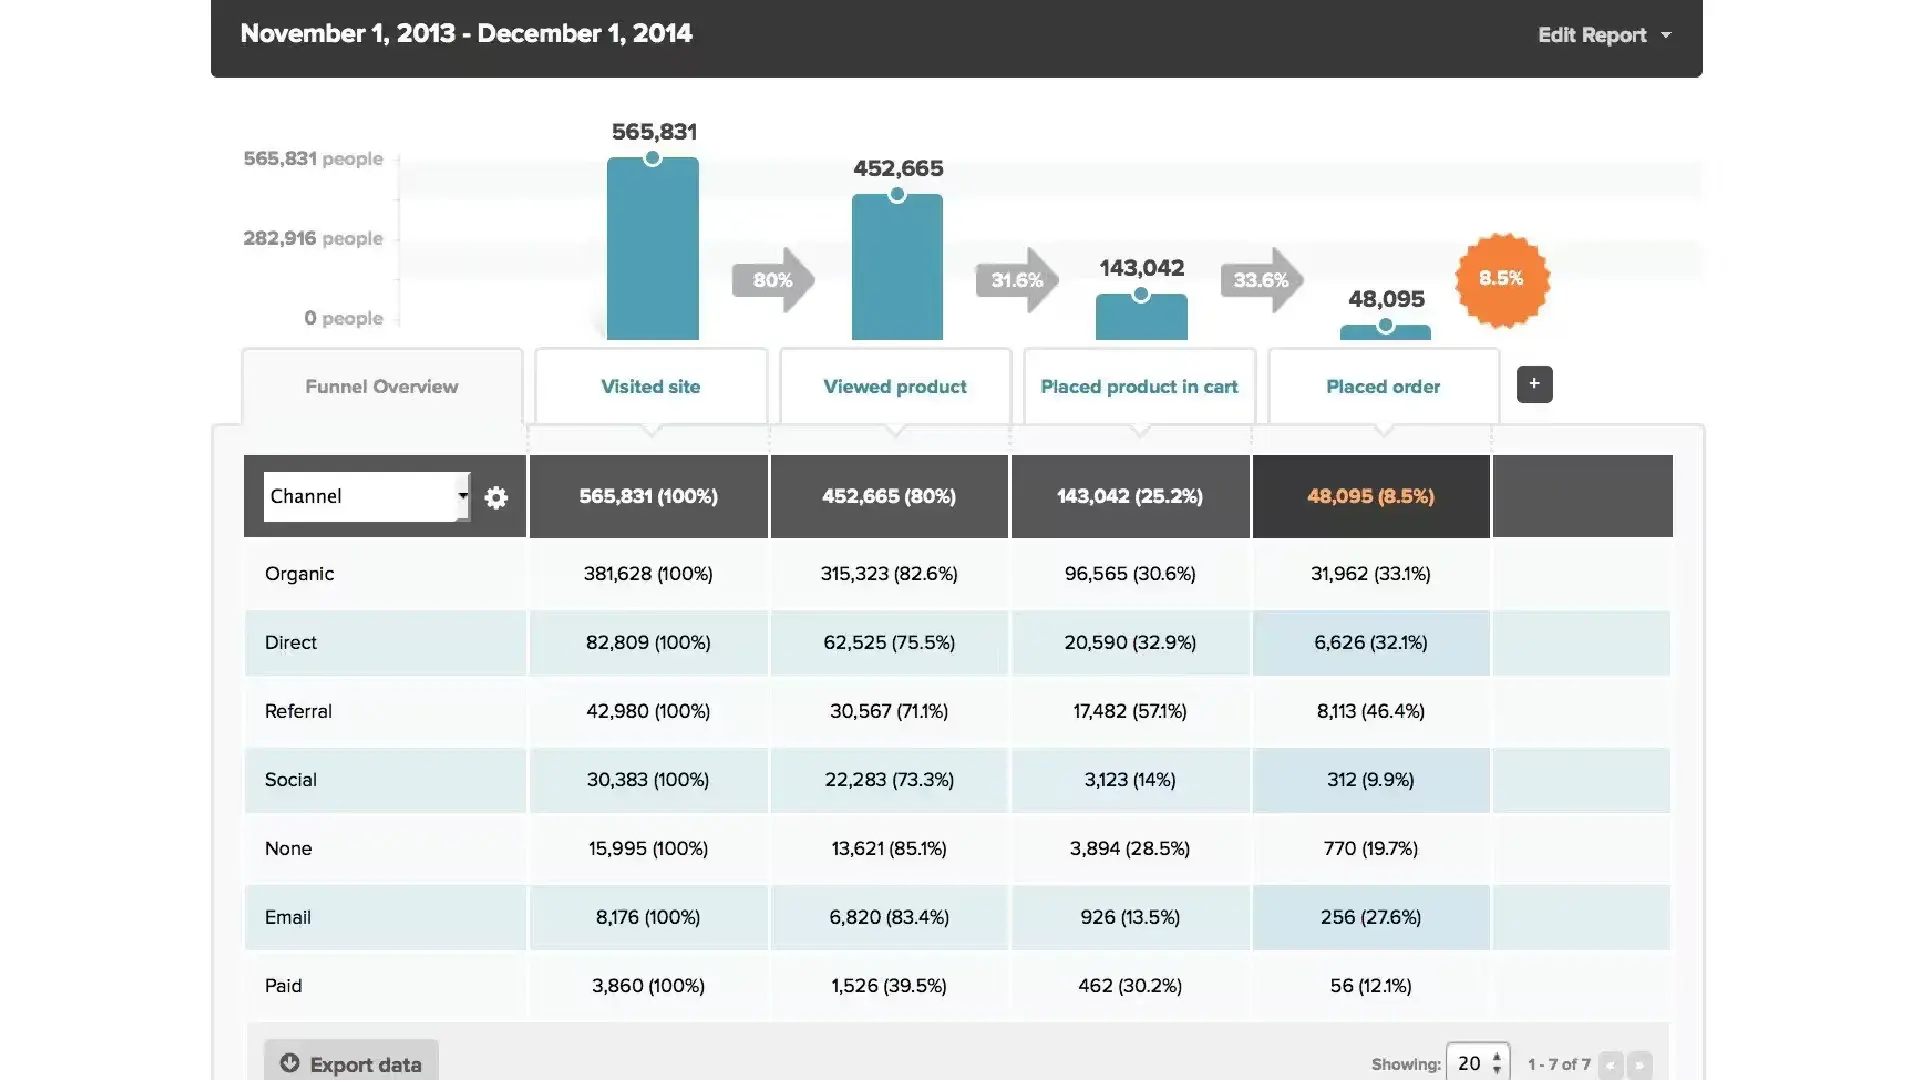1920x1080 pixels.
Task: Open the Placed product in cart tab
Action: [x=1139, y=386]
